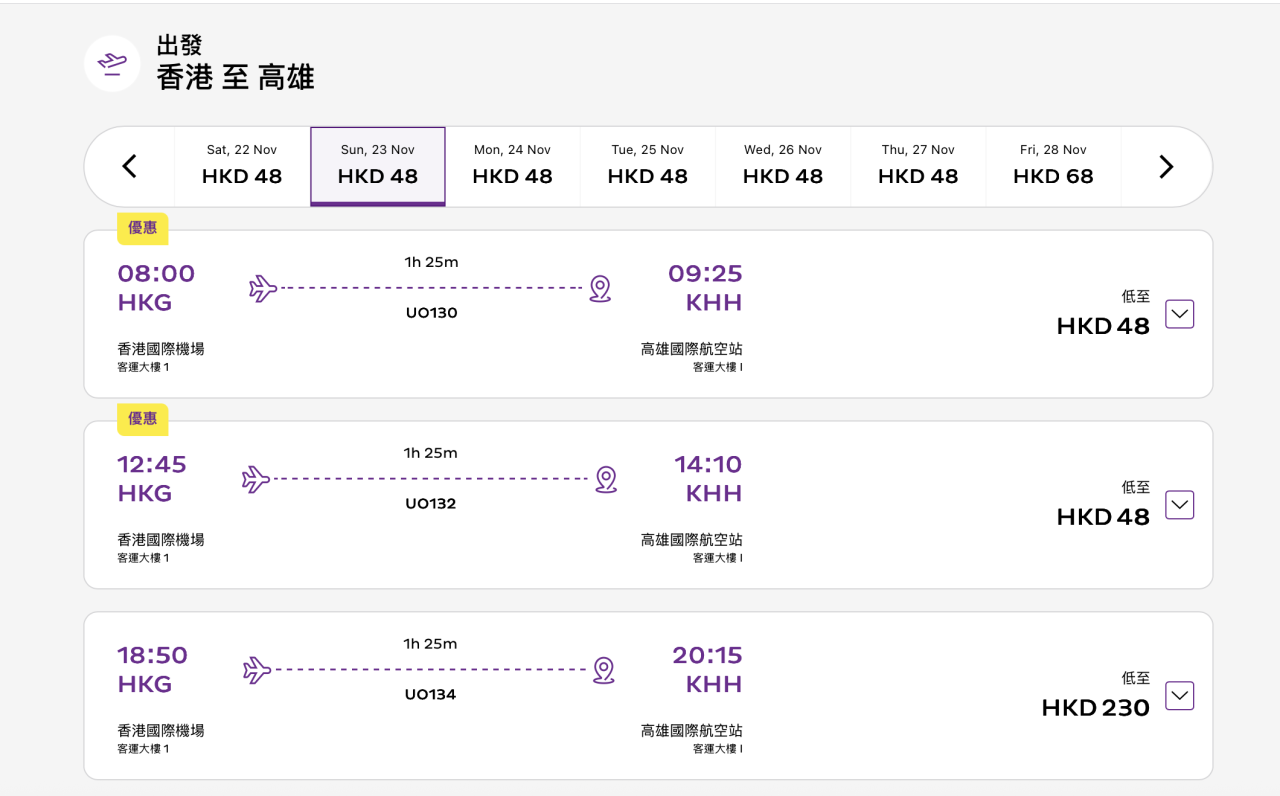Choose Tue, 25 Nov date tab

[648, 165]
